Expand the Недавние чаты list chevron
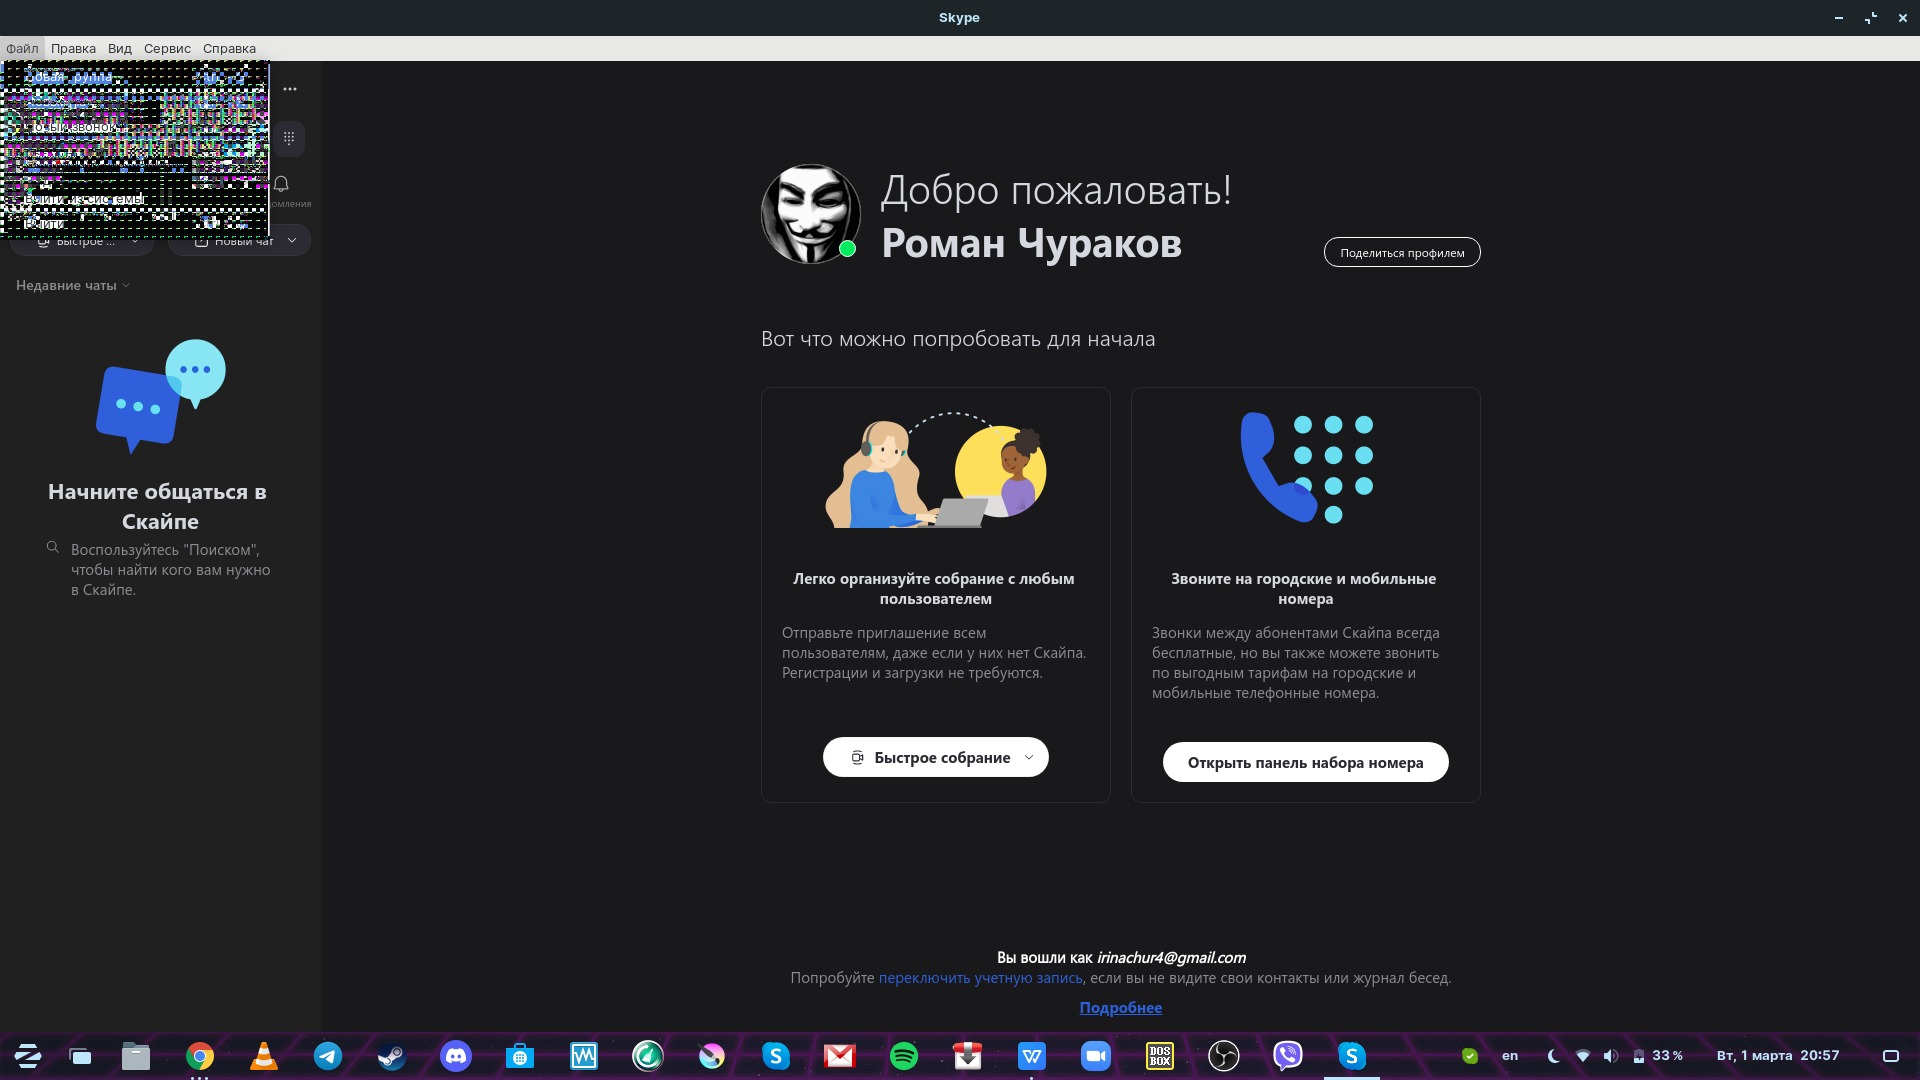 [126, 285]
